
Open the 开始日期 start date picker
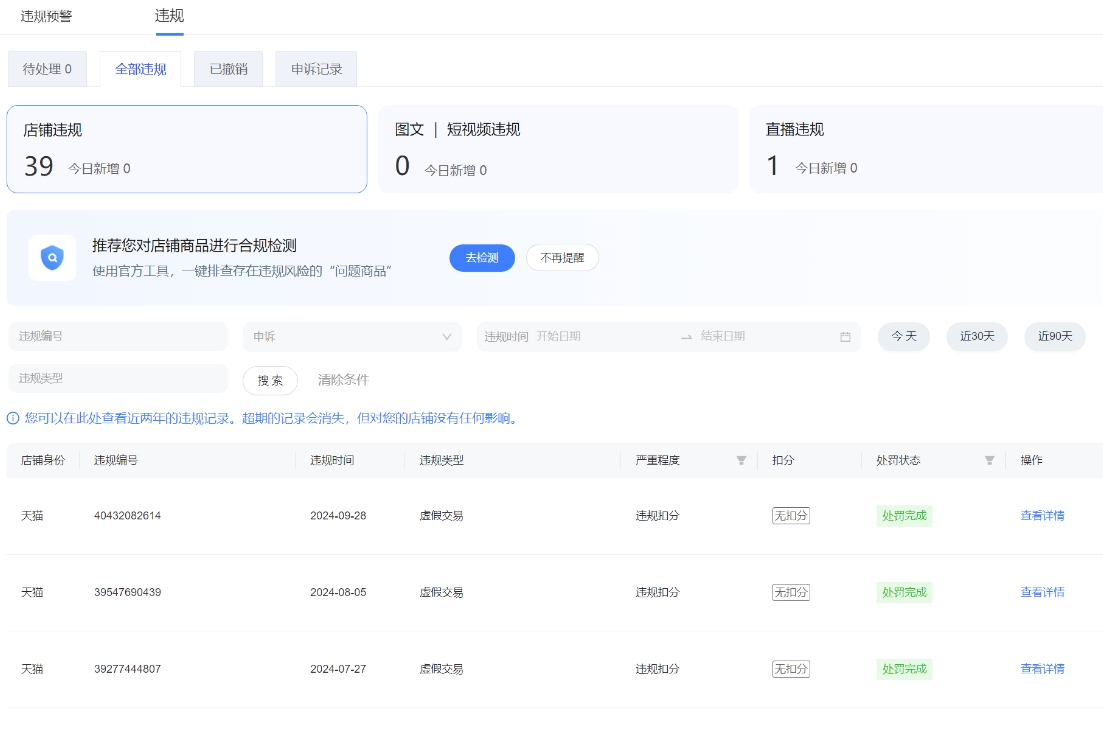[600, 337]
